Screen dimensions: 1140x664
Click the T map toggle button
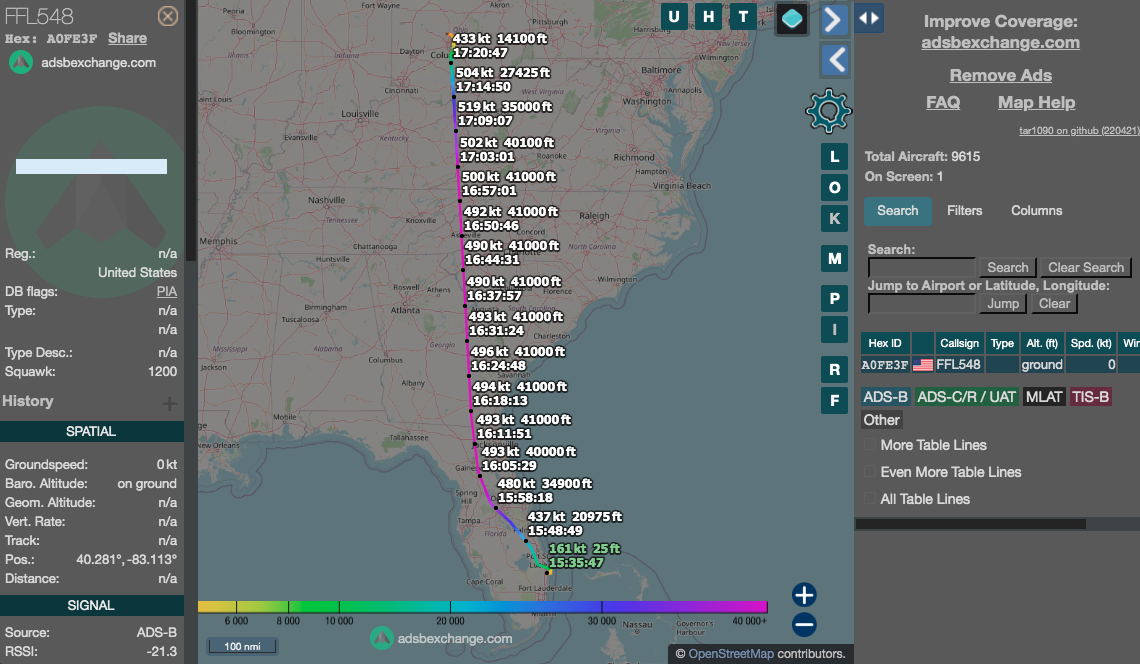point(743,16)
